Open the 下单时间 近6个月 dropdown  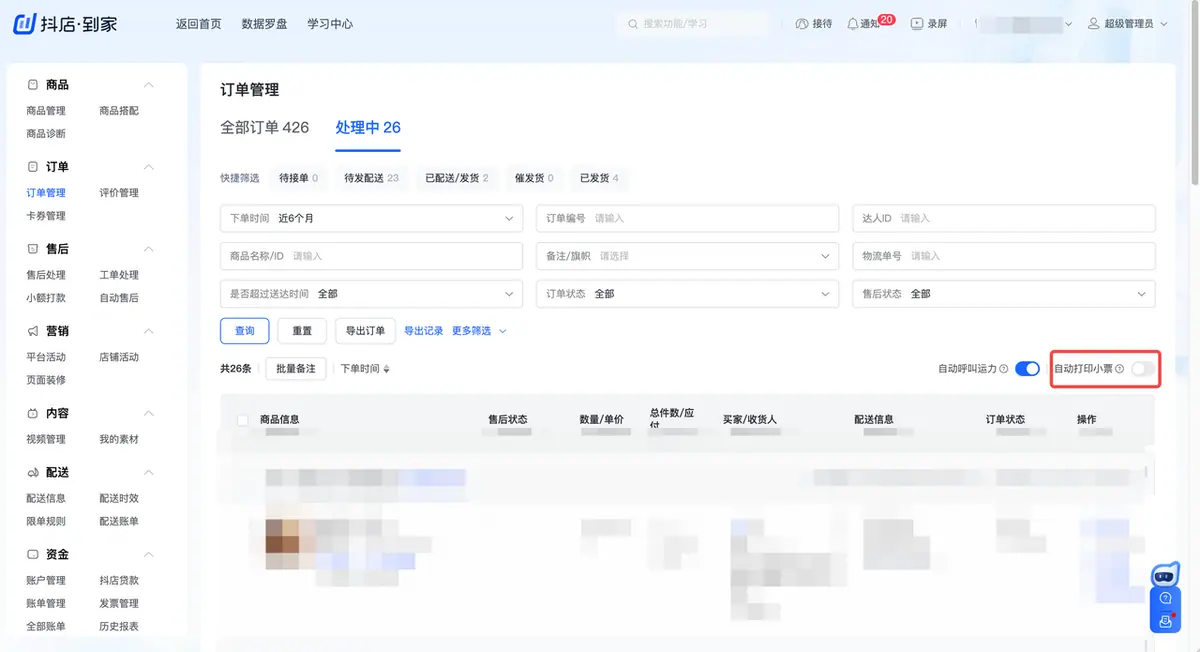tap(371, 218)
